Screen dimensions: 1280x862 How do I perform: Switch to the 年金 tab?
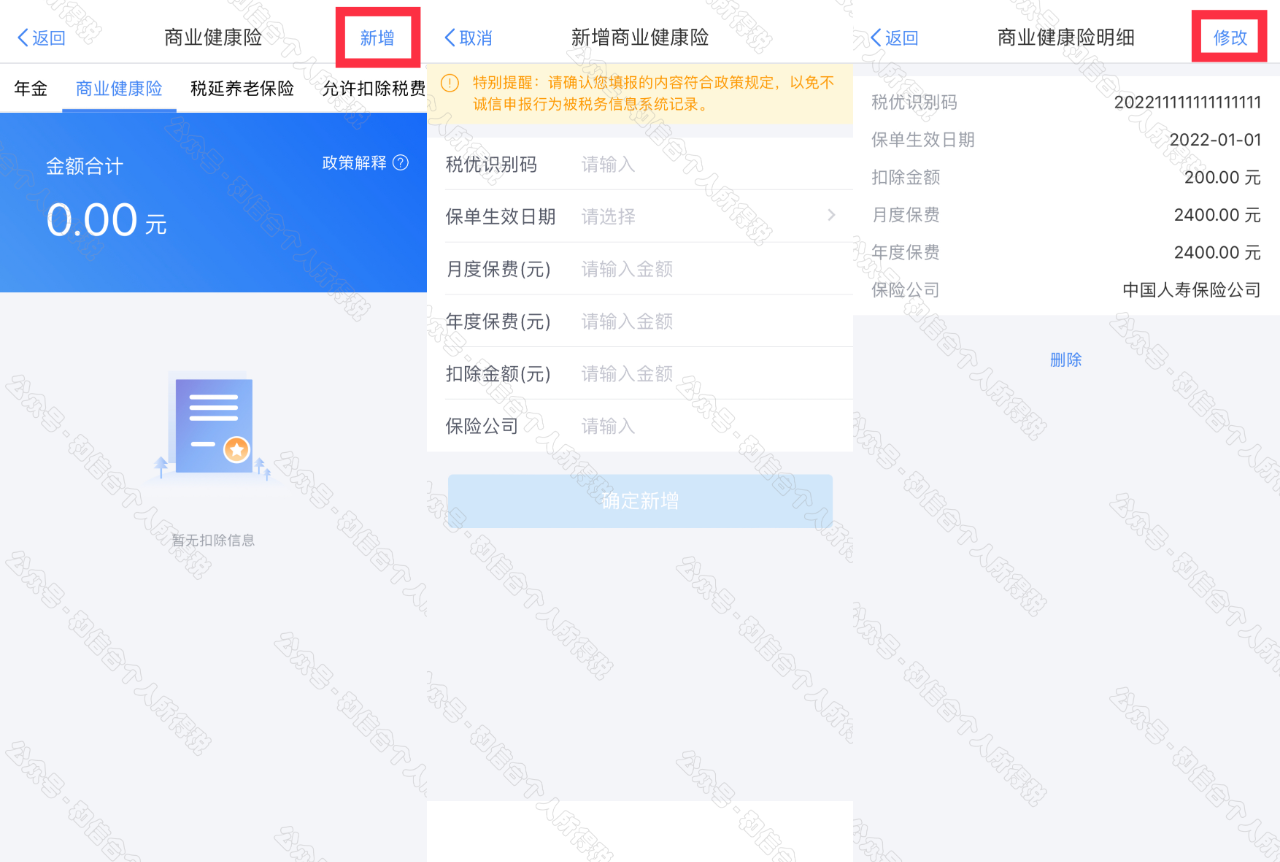pos(31,88)
